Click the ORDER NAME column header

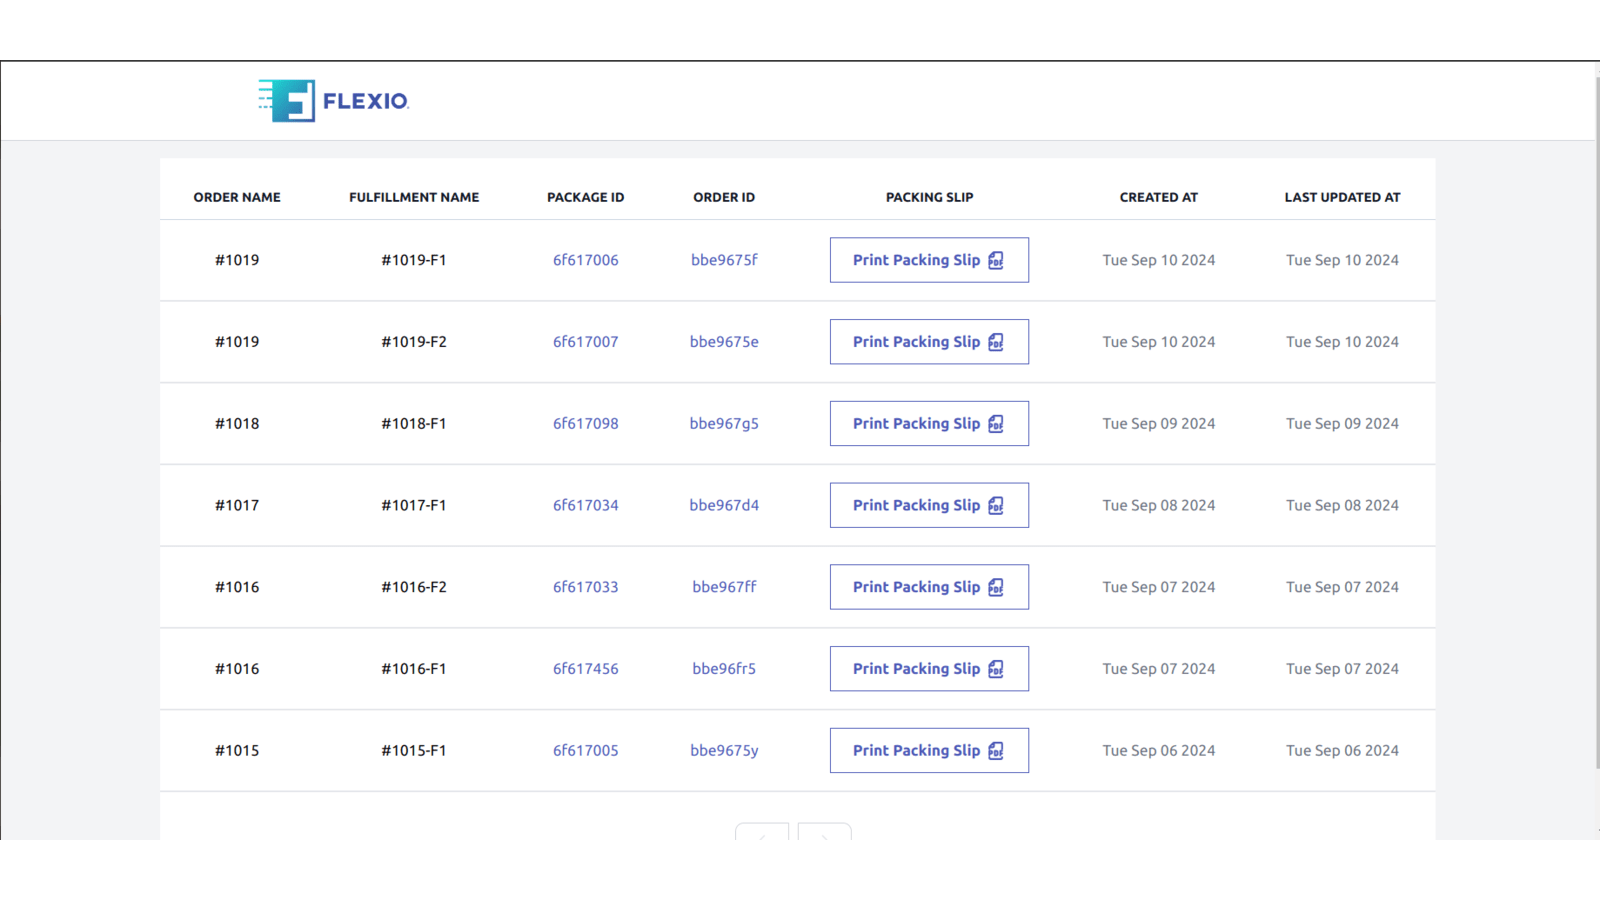[237, 197]
